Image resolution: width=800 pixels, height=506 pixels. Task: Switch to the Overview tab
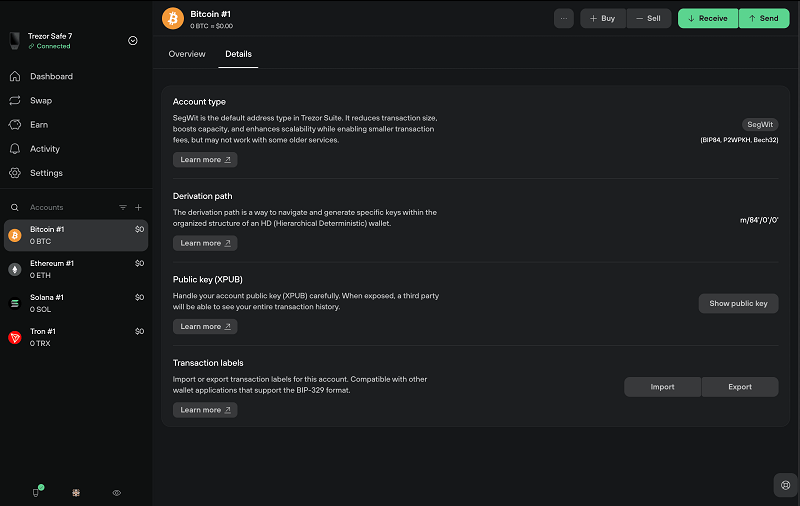coord(187,54)
